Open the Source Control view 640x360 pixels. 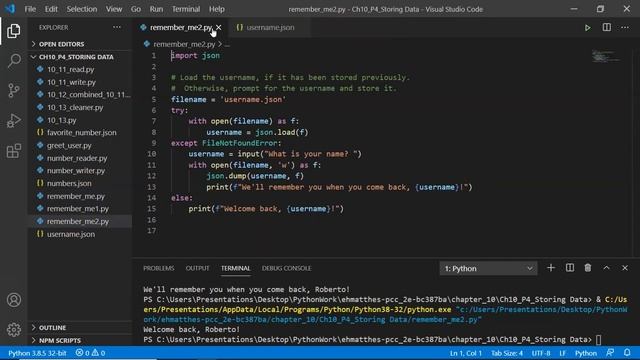(x=13, y=90)
